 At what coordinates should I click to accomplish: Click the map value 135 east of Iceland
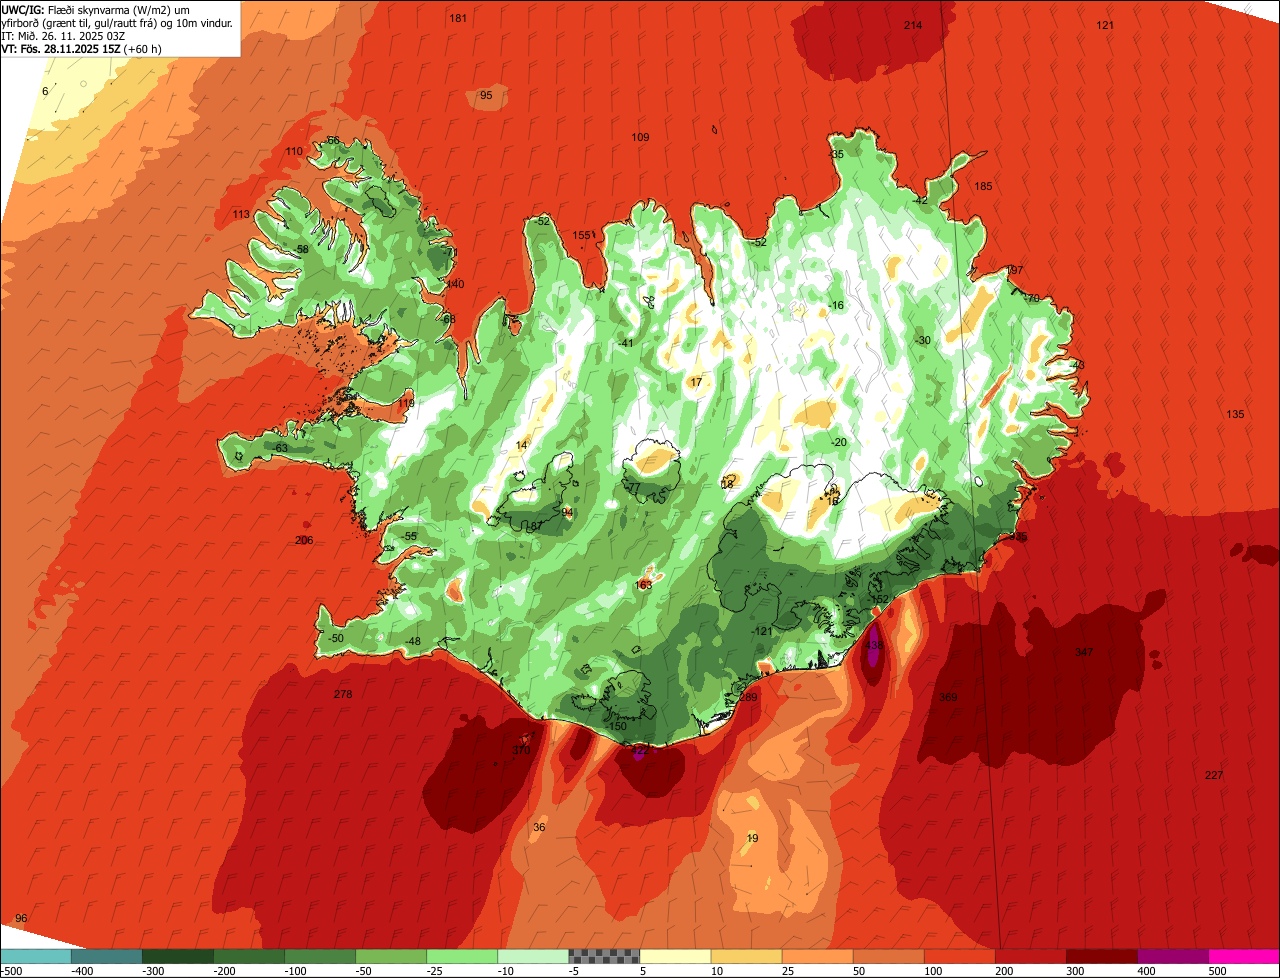point(1235,414)
